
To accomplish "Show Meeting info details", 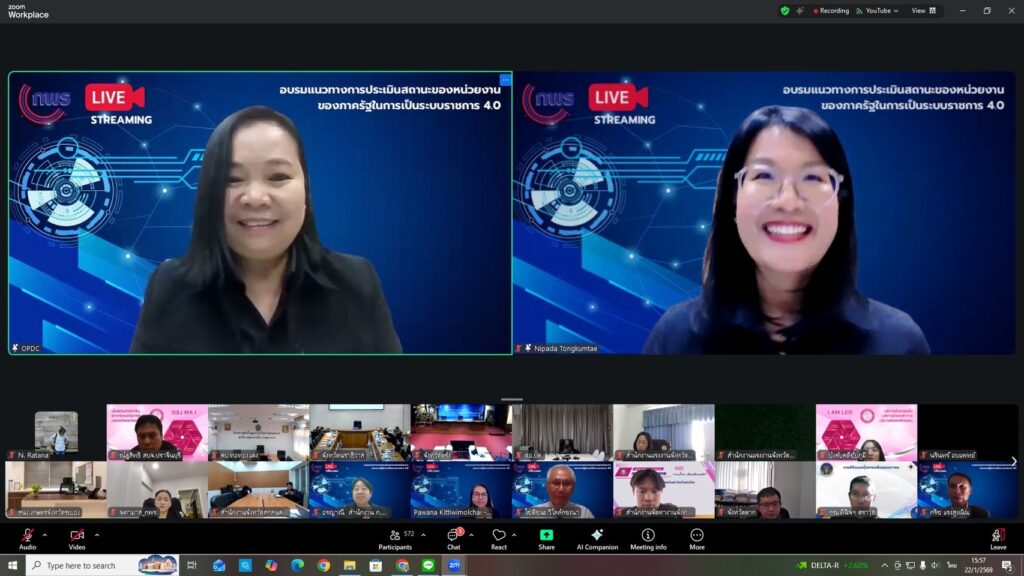I will 648,538.
